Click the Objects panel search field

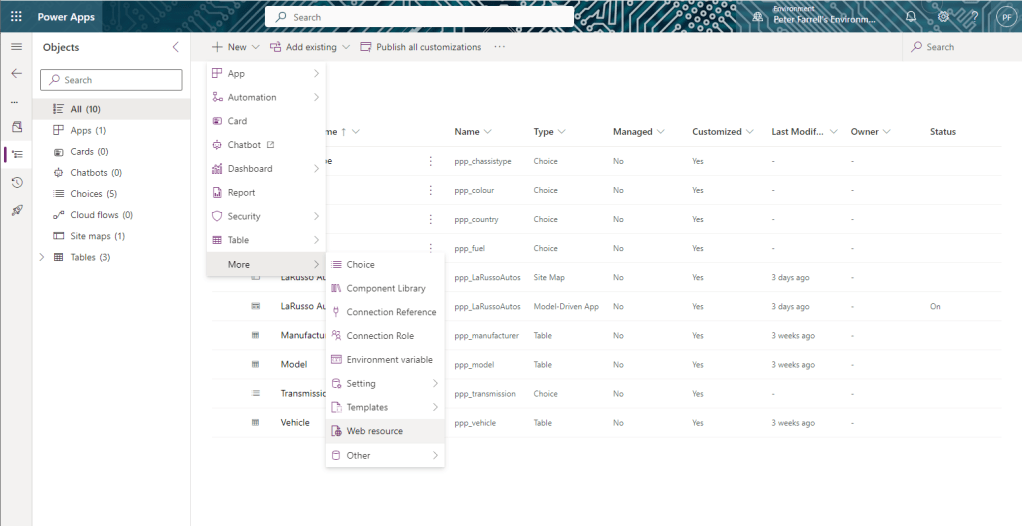coord(112,80)
